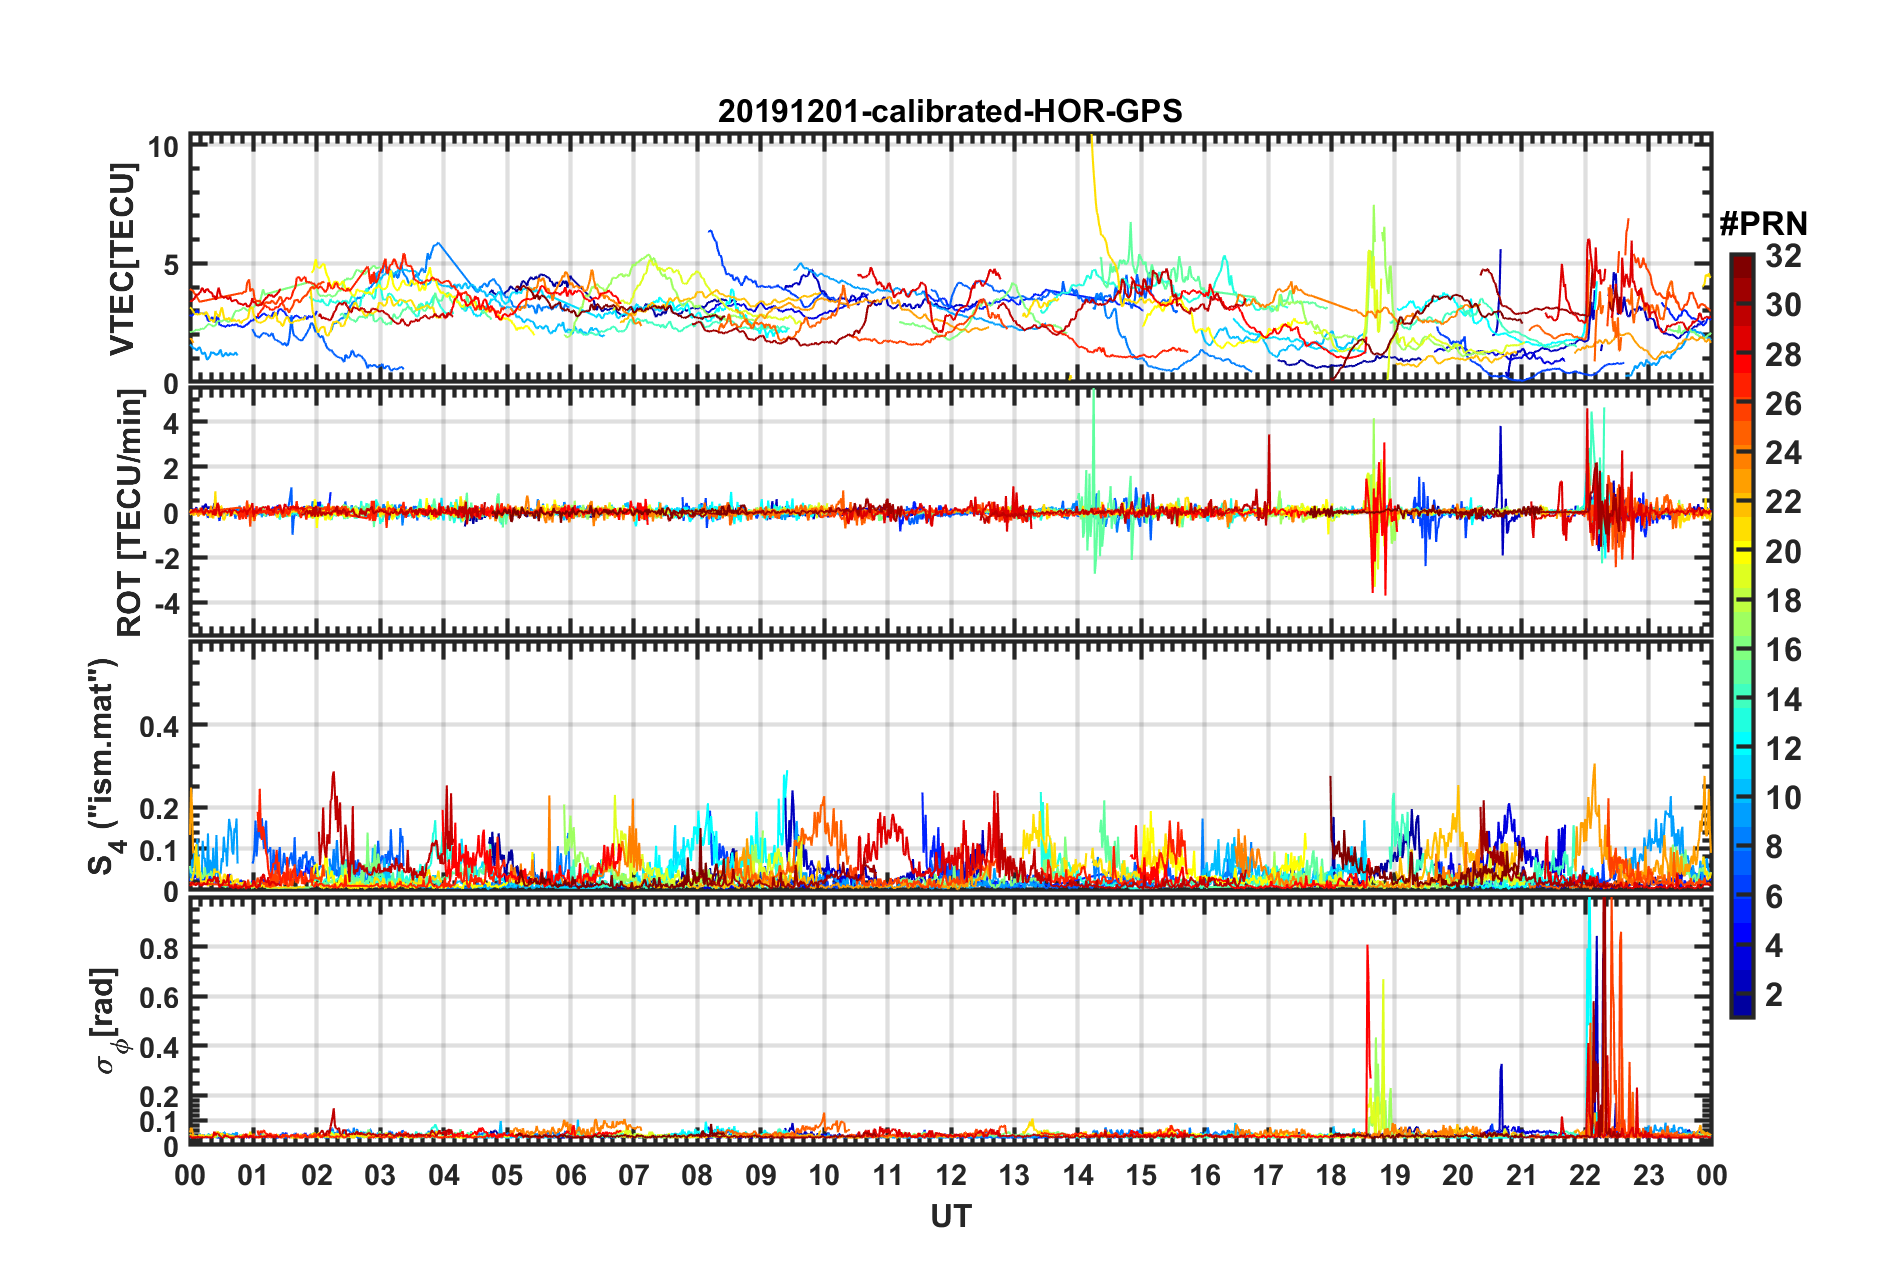Viewport: 1902px width, 1272px height.
Task: Select the "UT" x-axis label
Action: (x=951, y=1216)
